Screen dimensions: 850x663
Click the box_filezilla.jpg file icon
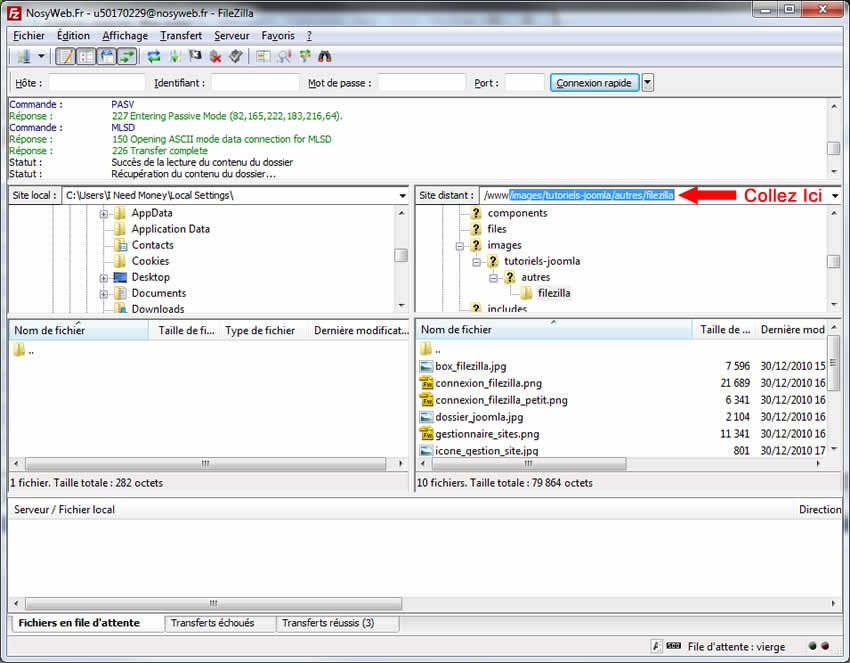point(427,366)
